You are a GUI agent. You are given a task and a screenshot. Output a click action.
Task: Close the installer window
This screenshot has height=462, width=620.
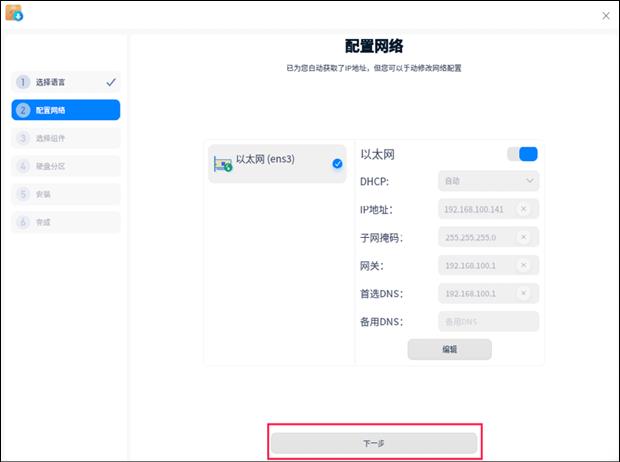click(x=605, y=15)
